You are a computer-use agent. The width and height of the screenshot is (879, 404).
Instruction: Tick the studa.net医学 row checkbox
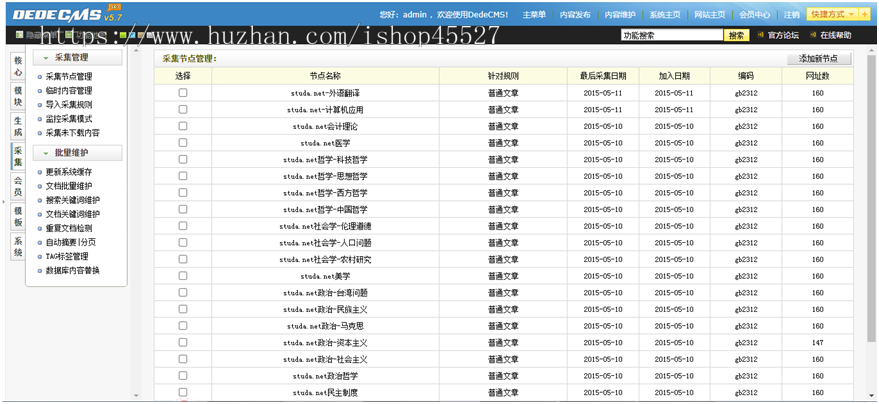pos(183,143)
